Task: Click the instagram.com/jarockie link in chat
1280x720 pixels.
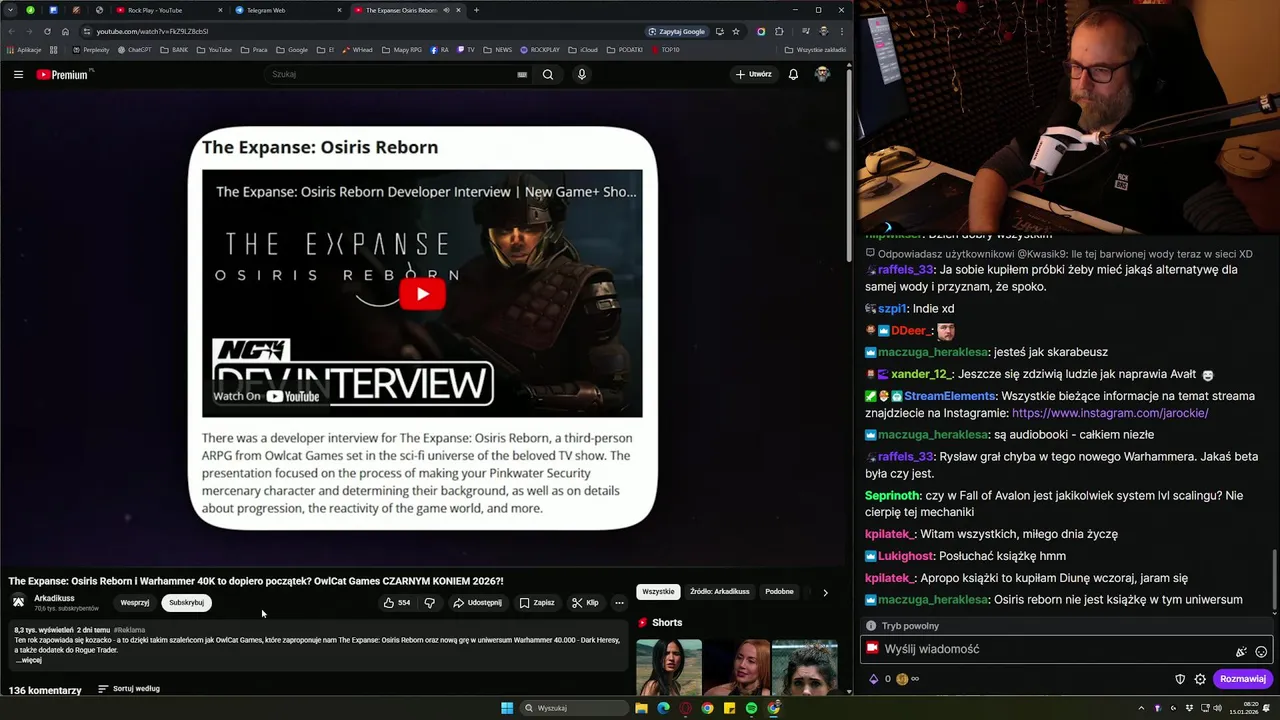Action: click(1110, 413)
